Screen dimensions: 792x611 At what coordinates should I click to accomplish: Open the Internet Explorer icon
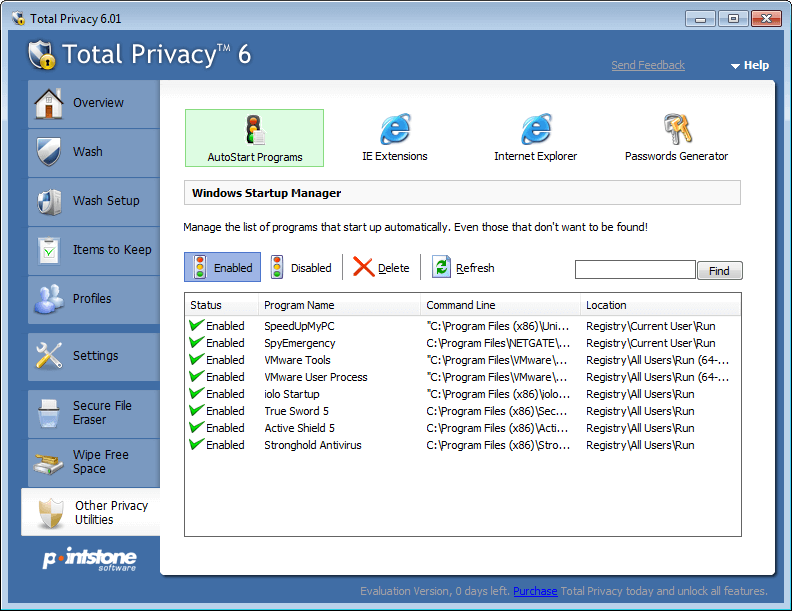[536, 129]
